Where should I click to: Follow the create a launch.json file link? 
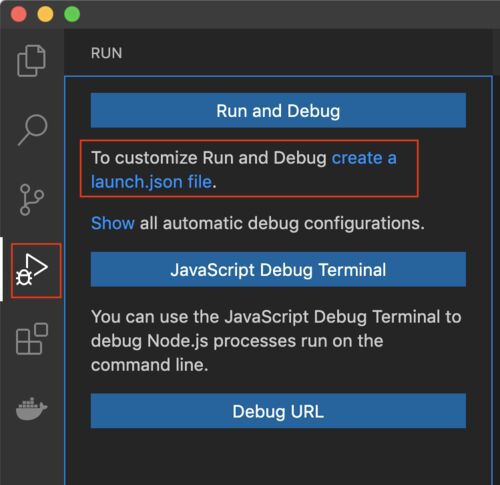(243, 170)
